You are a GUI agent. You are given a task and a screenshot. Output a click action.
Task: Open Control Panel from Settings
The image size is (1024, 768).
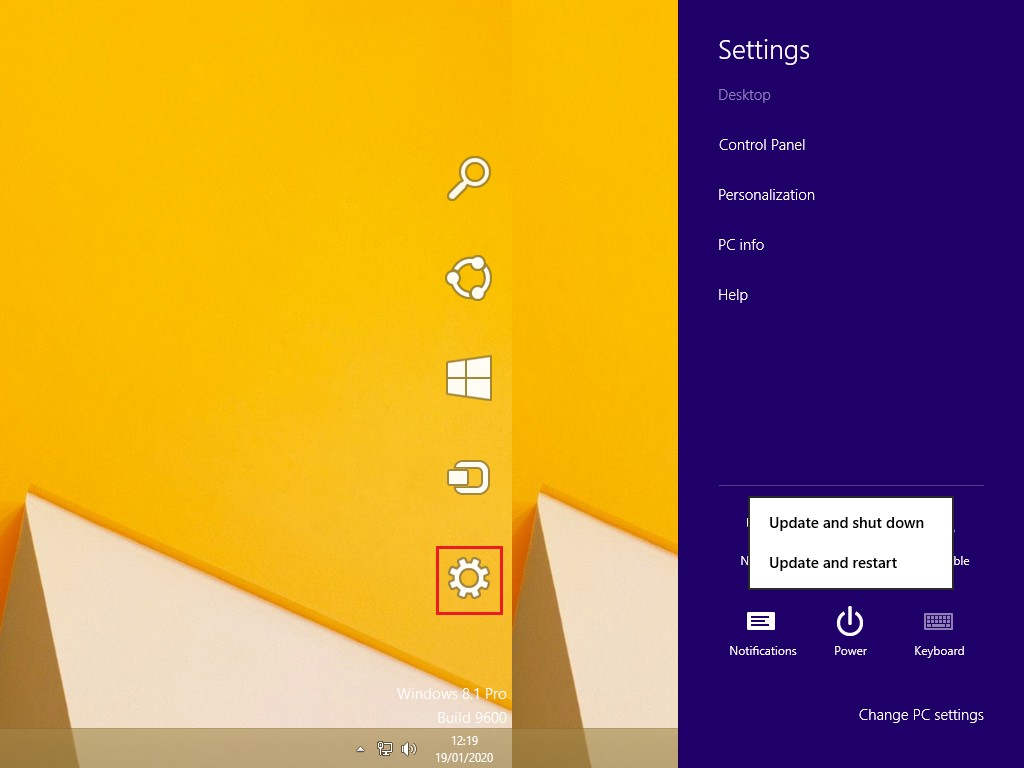tap(762, 145)
